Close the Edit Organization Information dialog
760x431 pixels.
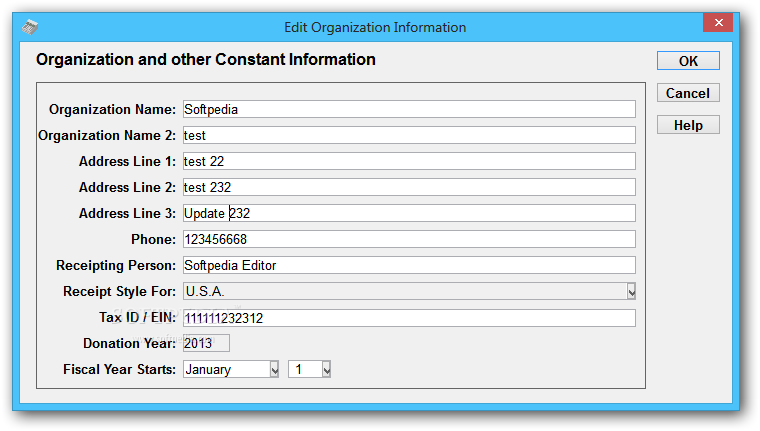click(718, 22)
